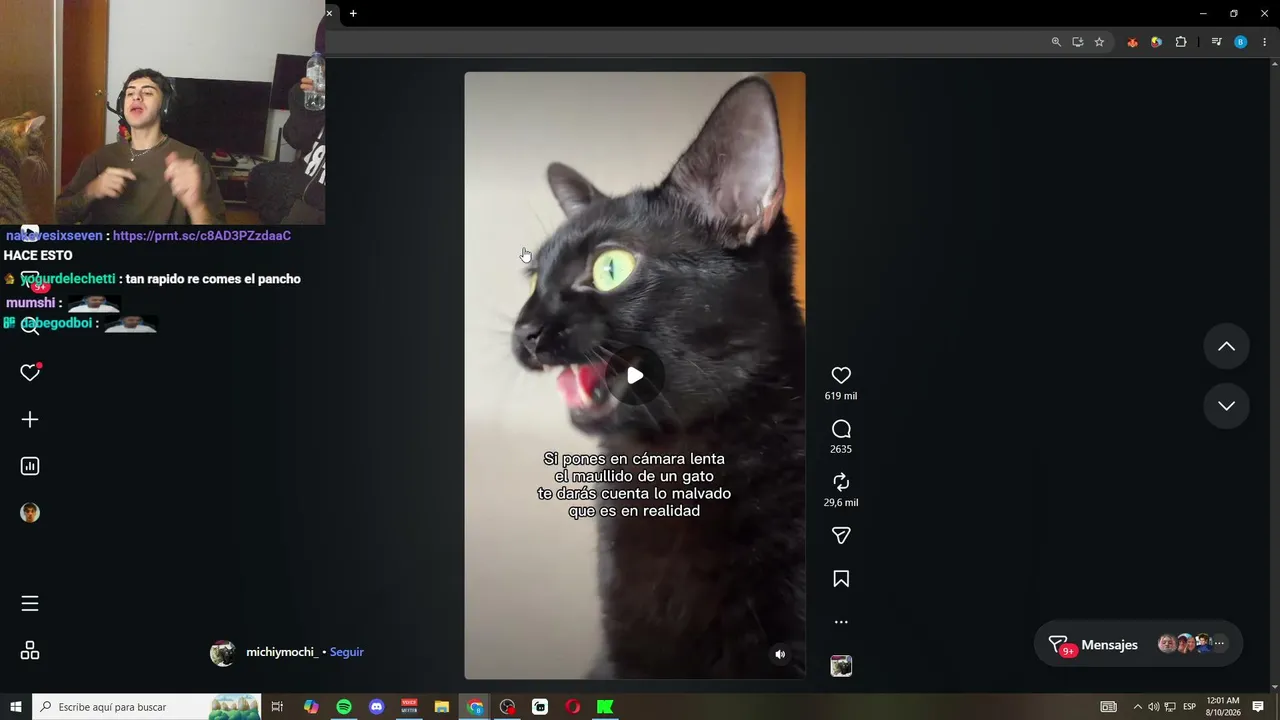Open michiymochi_ profile avatar
1280x720 pixels.
(222, 653)
